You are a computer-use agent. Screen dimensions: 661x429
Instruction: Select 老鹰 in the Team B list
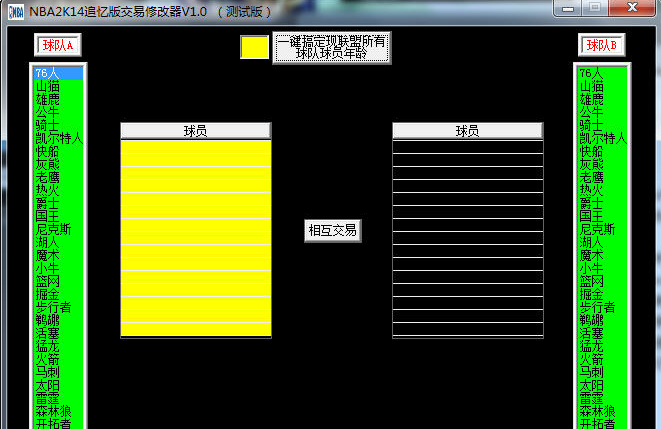pyautogui.click(x=602, y=177)
